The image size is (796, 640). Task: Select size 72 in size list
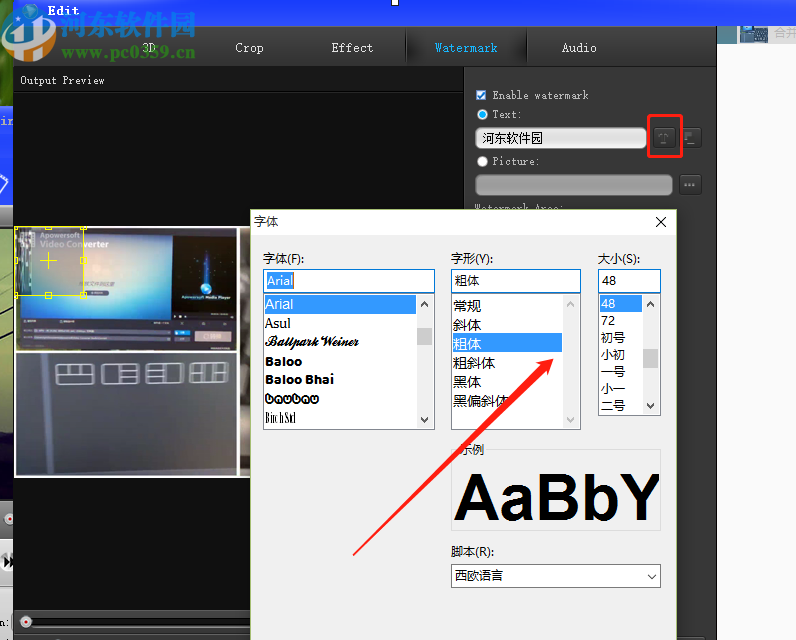pos(620,321)
